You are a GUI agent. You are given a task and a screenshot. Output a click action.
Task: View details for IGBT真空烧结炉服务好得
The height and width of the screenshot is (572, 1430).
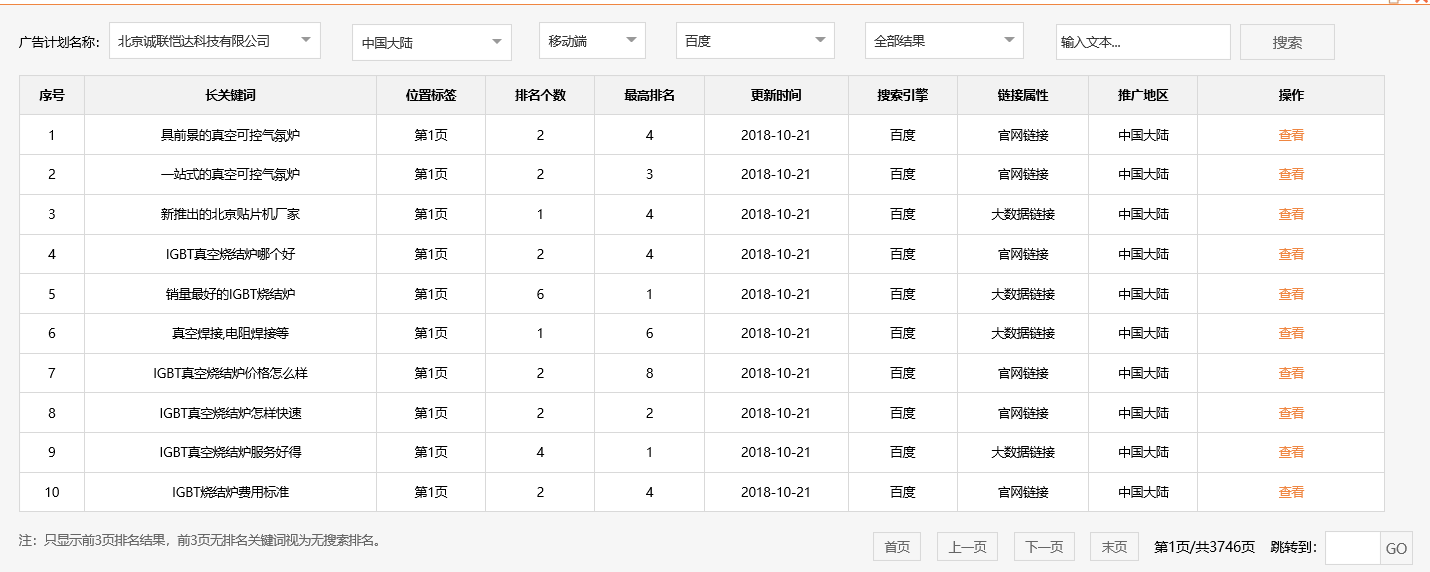point(1291,452)
